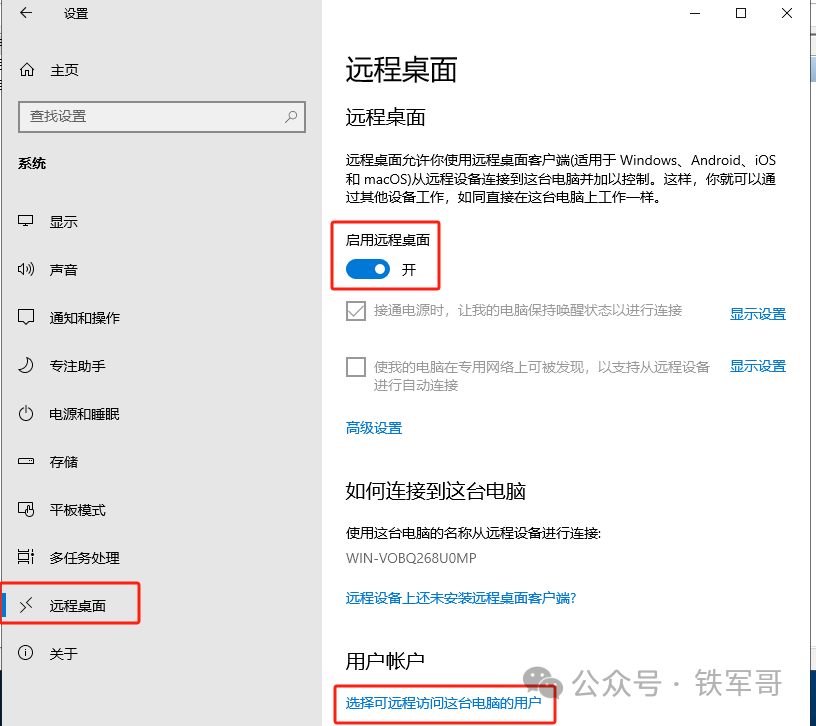
Task: Open 显示设置 next to wake settings
Action: tap(757, 311)
